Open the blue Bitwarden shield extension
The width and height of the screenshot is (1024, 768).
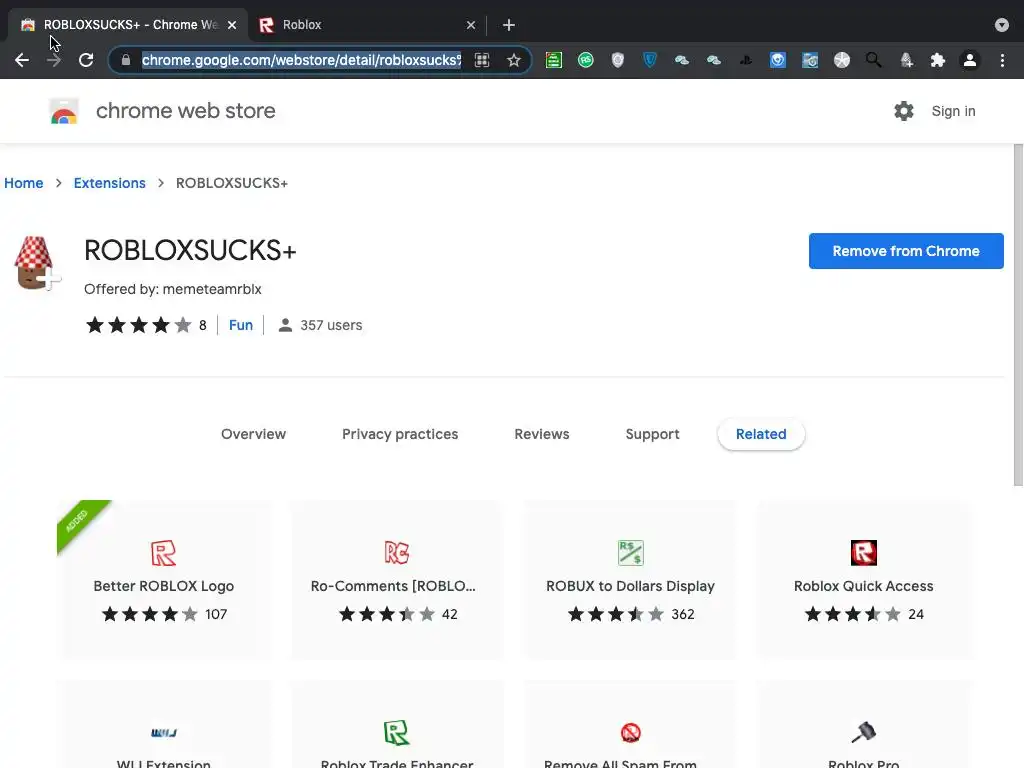[650, 60]
